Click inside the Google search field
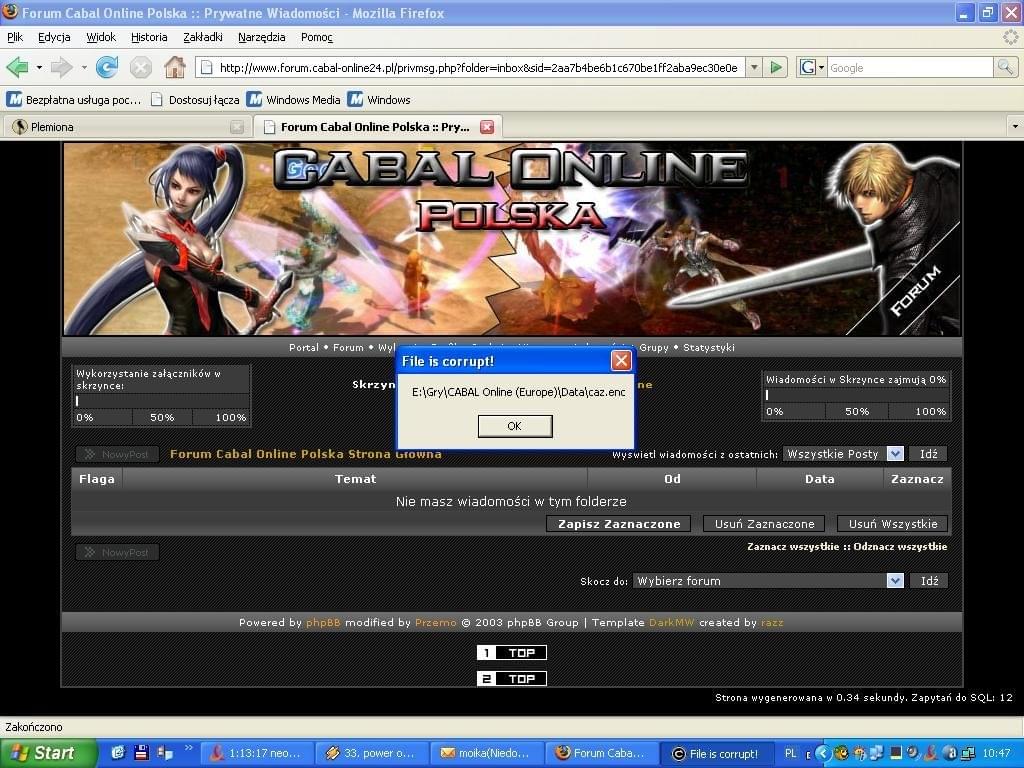 tap(910, 67)
